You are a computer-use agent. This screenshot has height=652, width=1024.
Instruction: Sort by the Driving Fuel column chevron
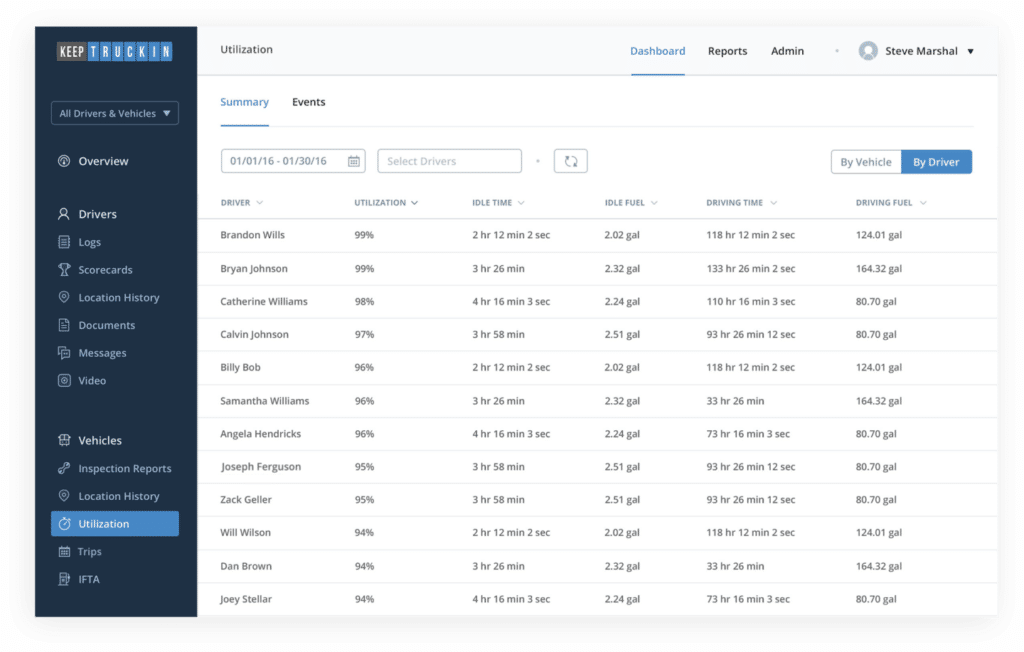(x=923, y=203)
